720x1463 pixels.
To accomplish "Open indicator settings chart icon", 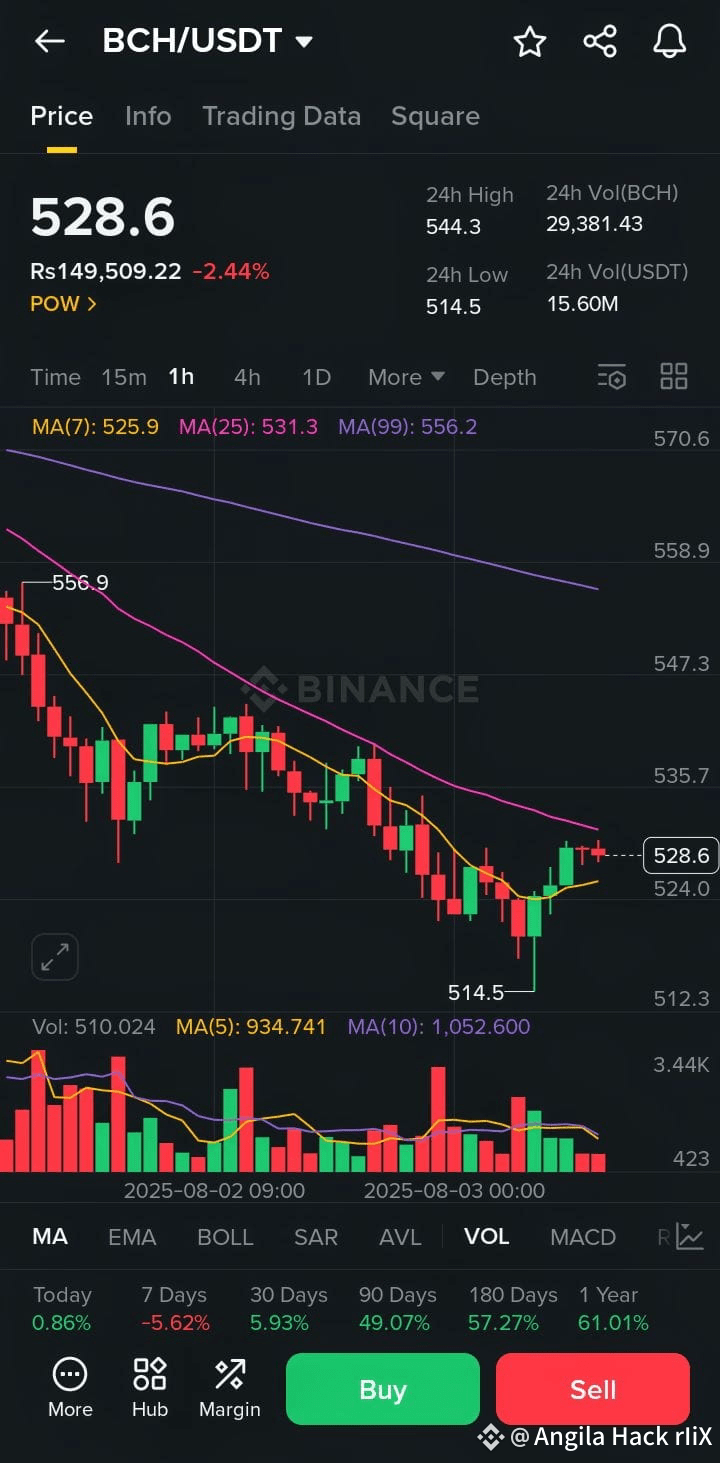I will point(690,1236).
